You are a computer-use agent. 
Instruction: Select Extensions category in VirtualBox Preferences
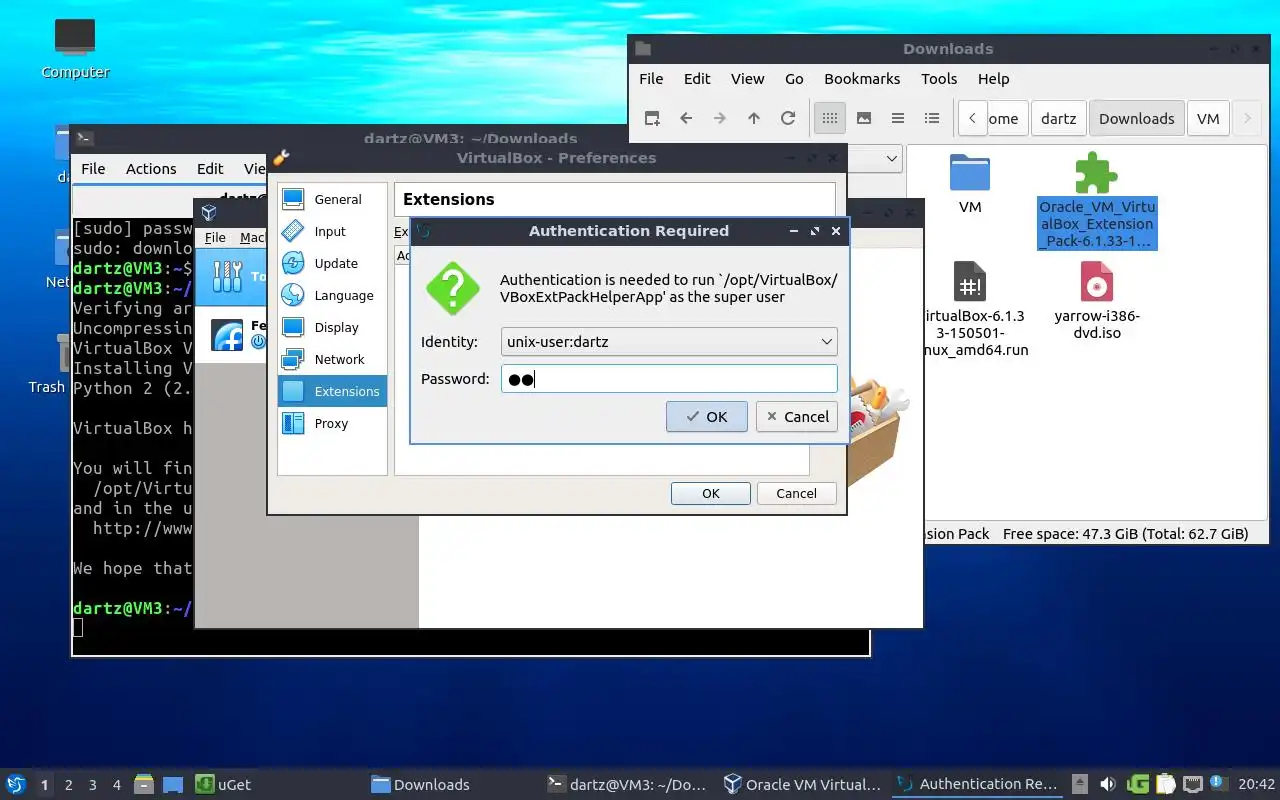332,391
